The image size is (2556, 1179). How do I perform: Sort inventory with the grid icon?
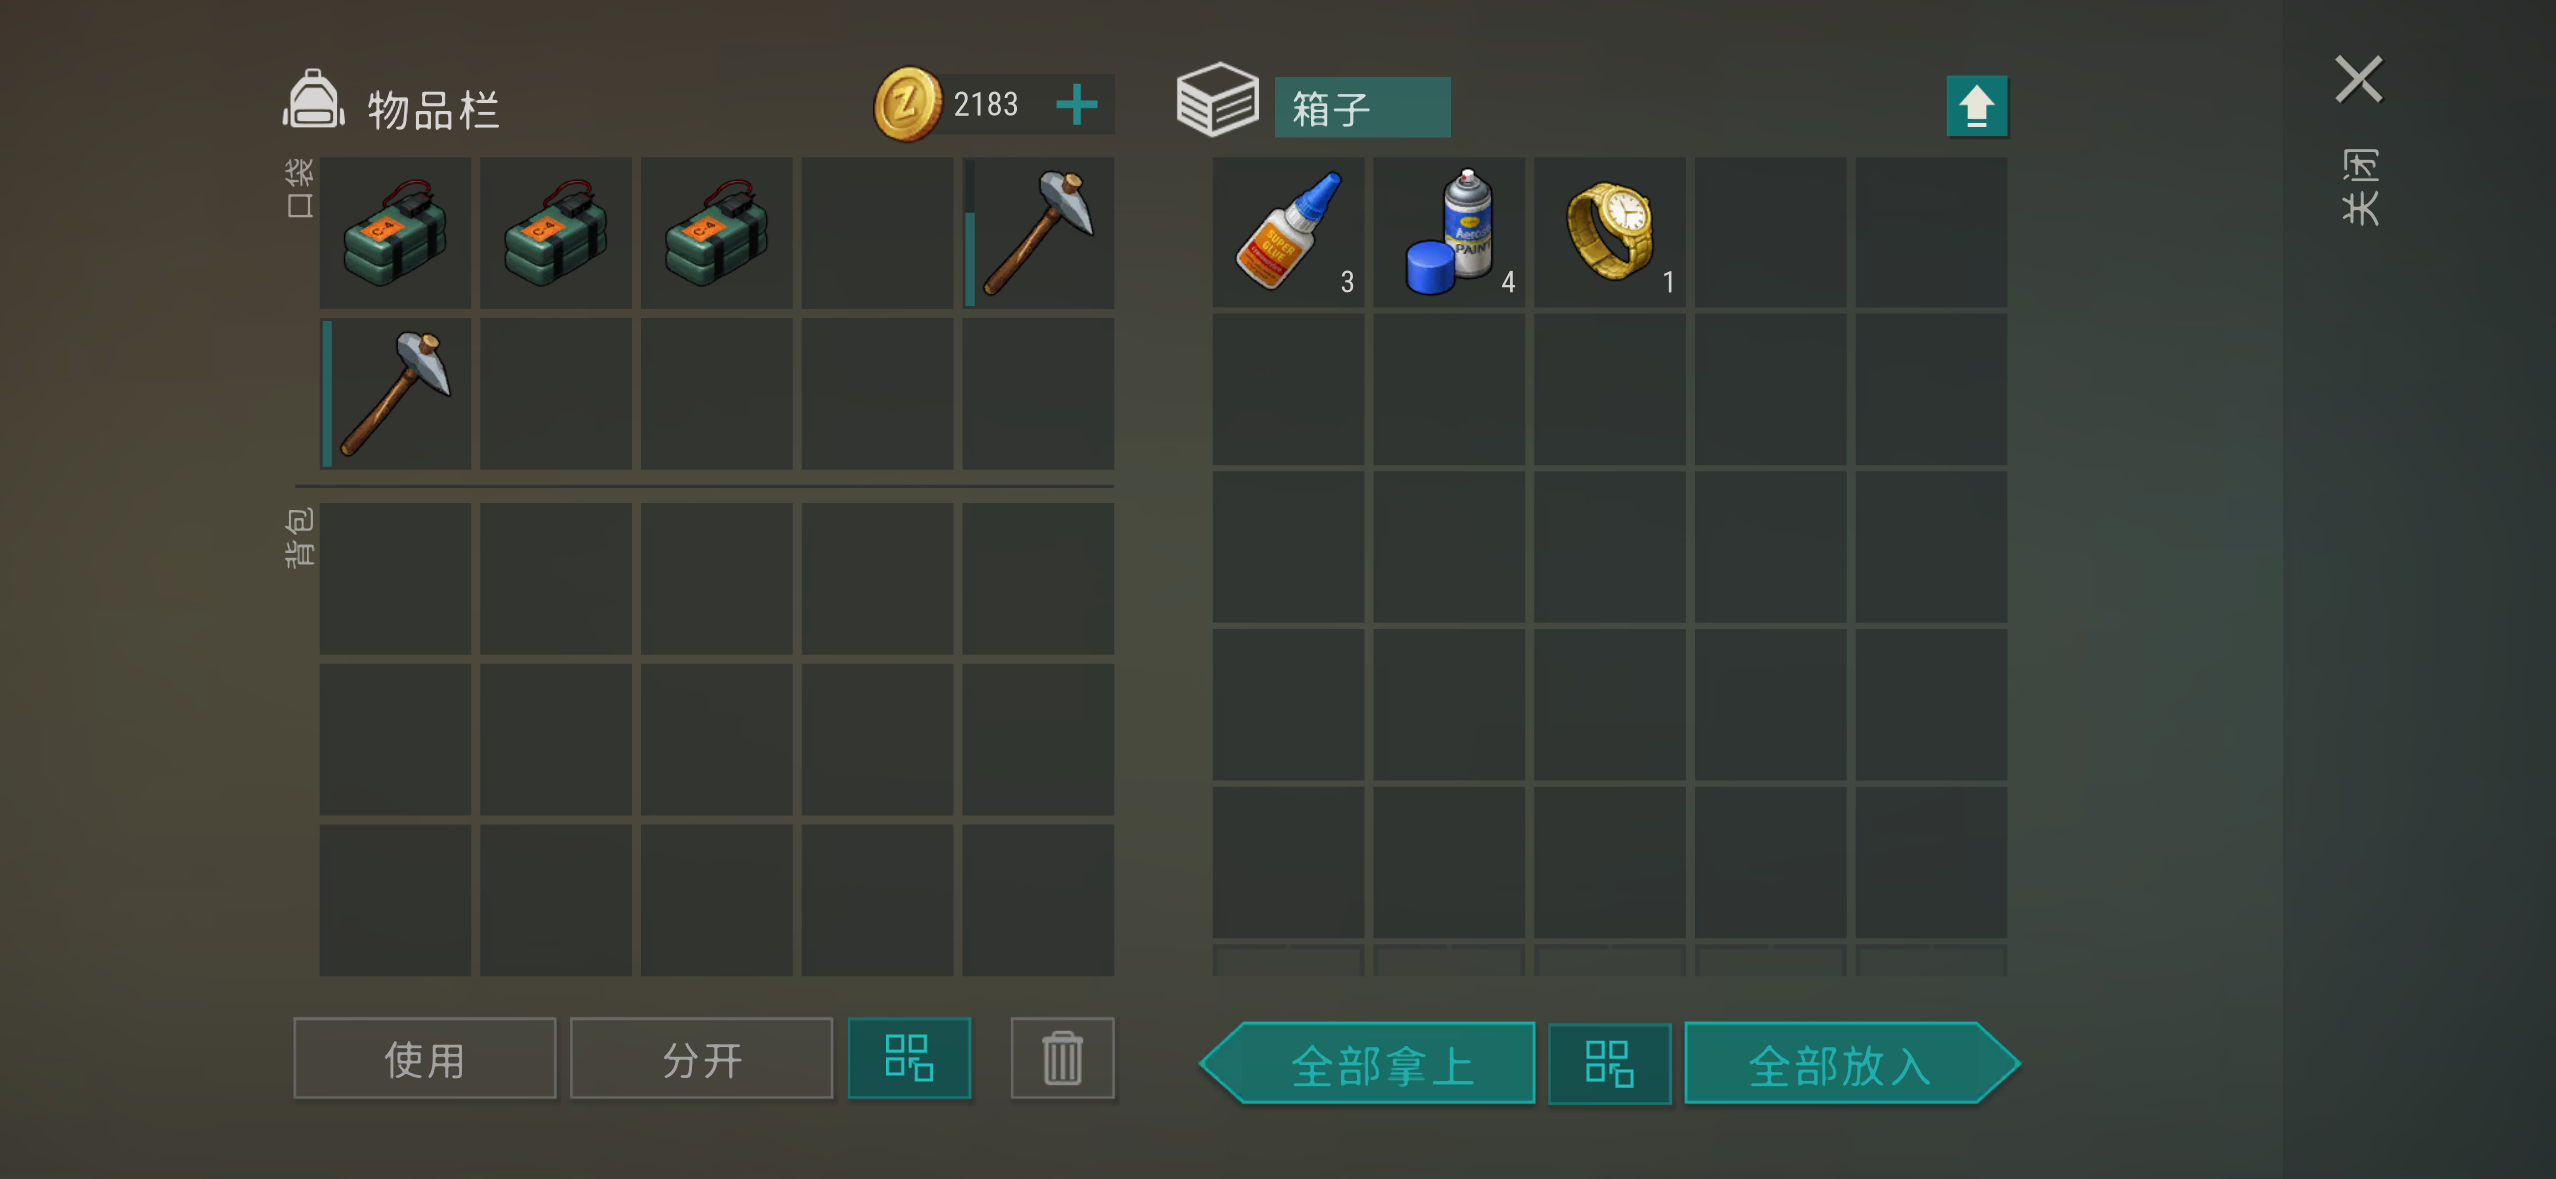[x=909, y=1058]
